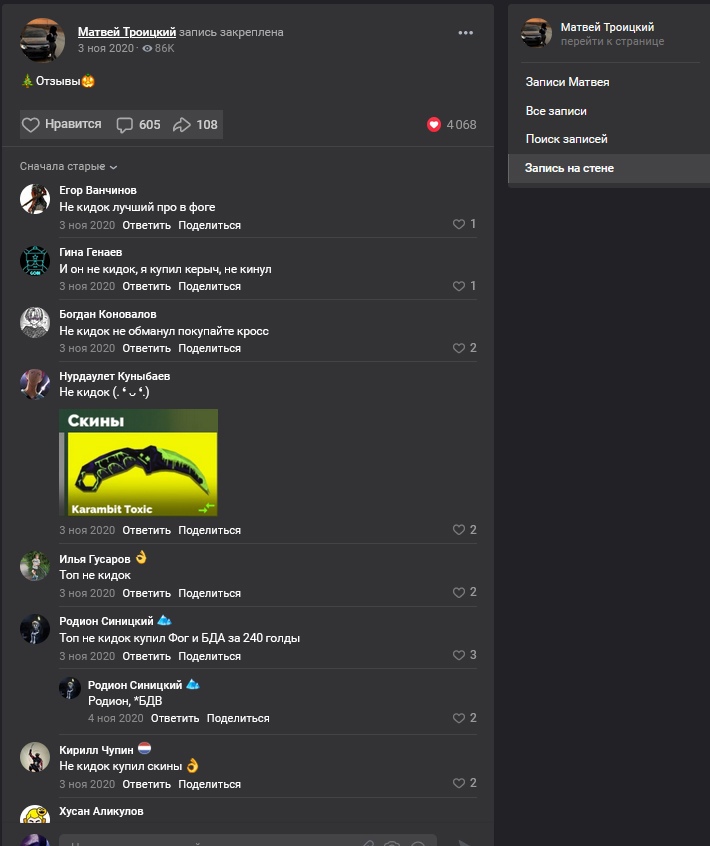Click Гина Генаев's profile avatar

[35, 260]
